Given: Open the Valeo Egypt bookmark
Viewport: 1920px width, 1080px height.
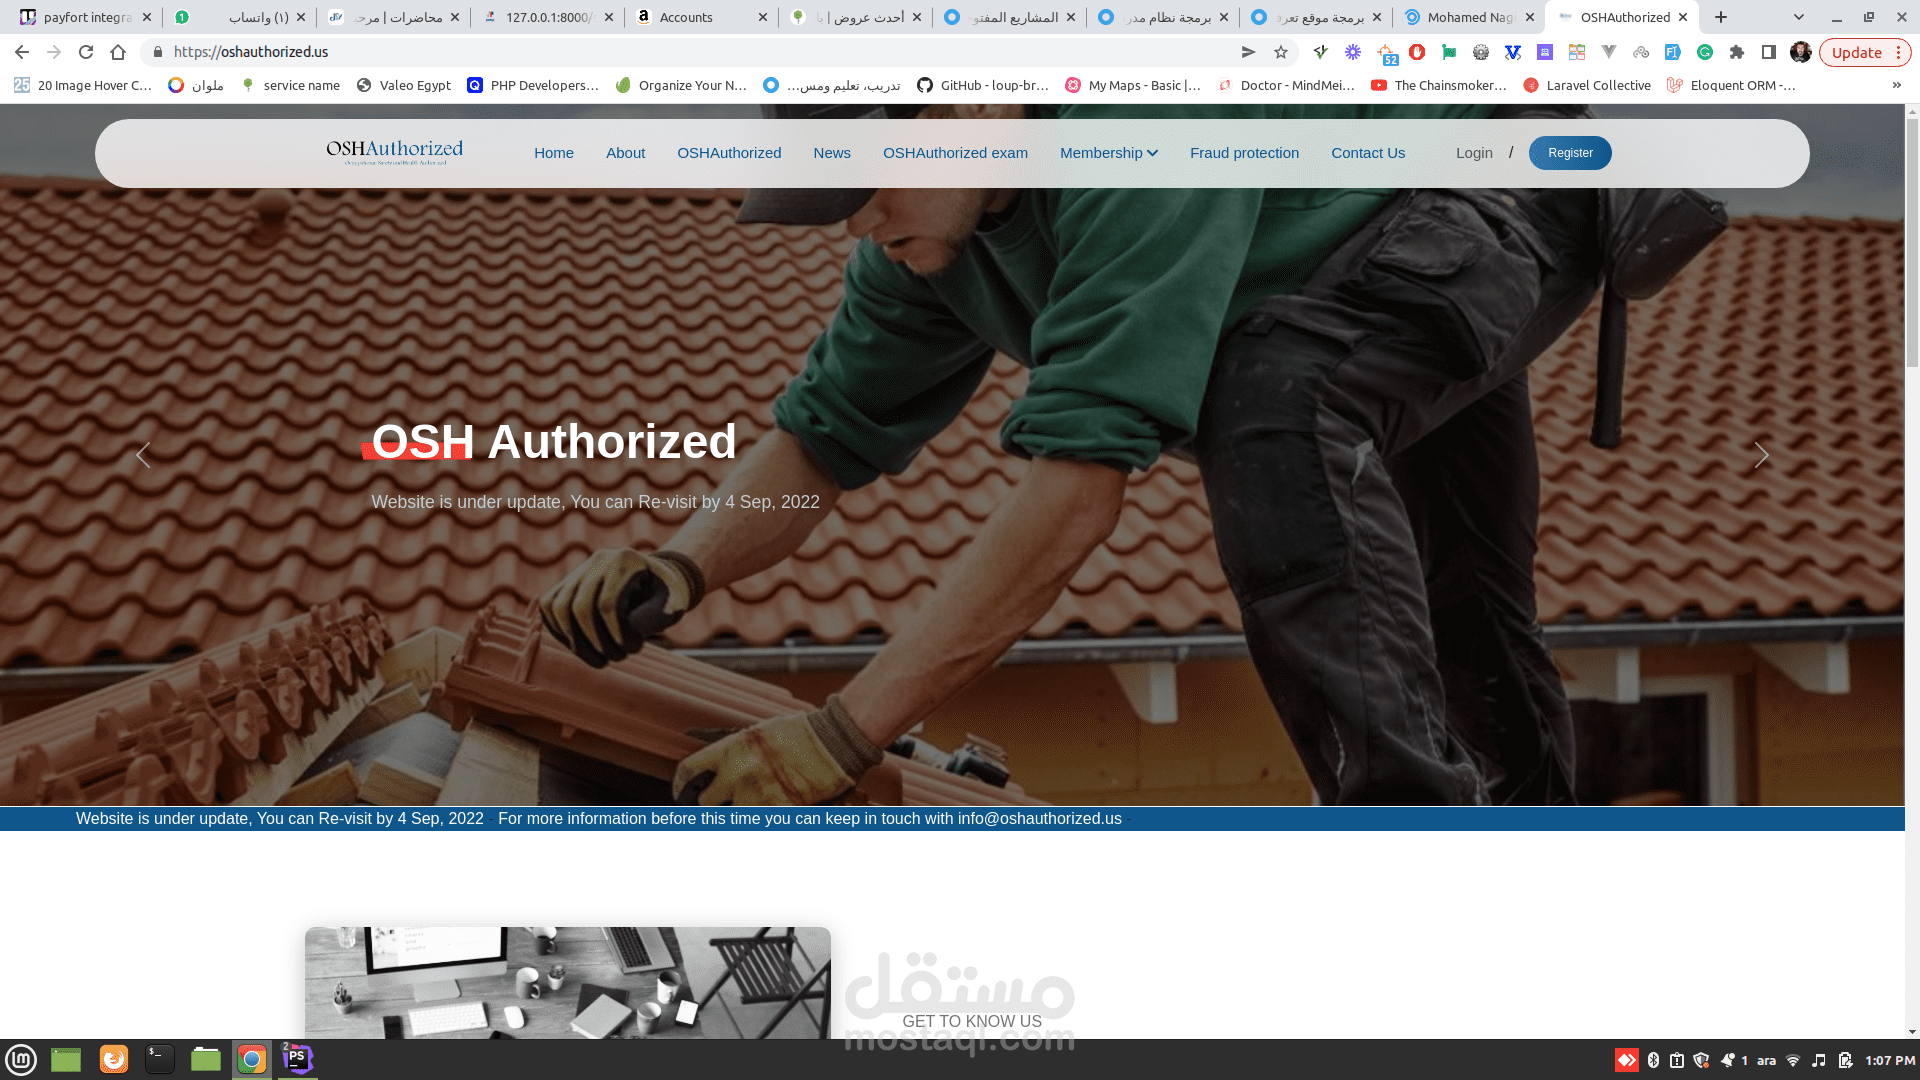Looking at the screenshot, I should click(x=404, y=85).
